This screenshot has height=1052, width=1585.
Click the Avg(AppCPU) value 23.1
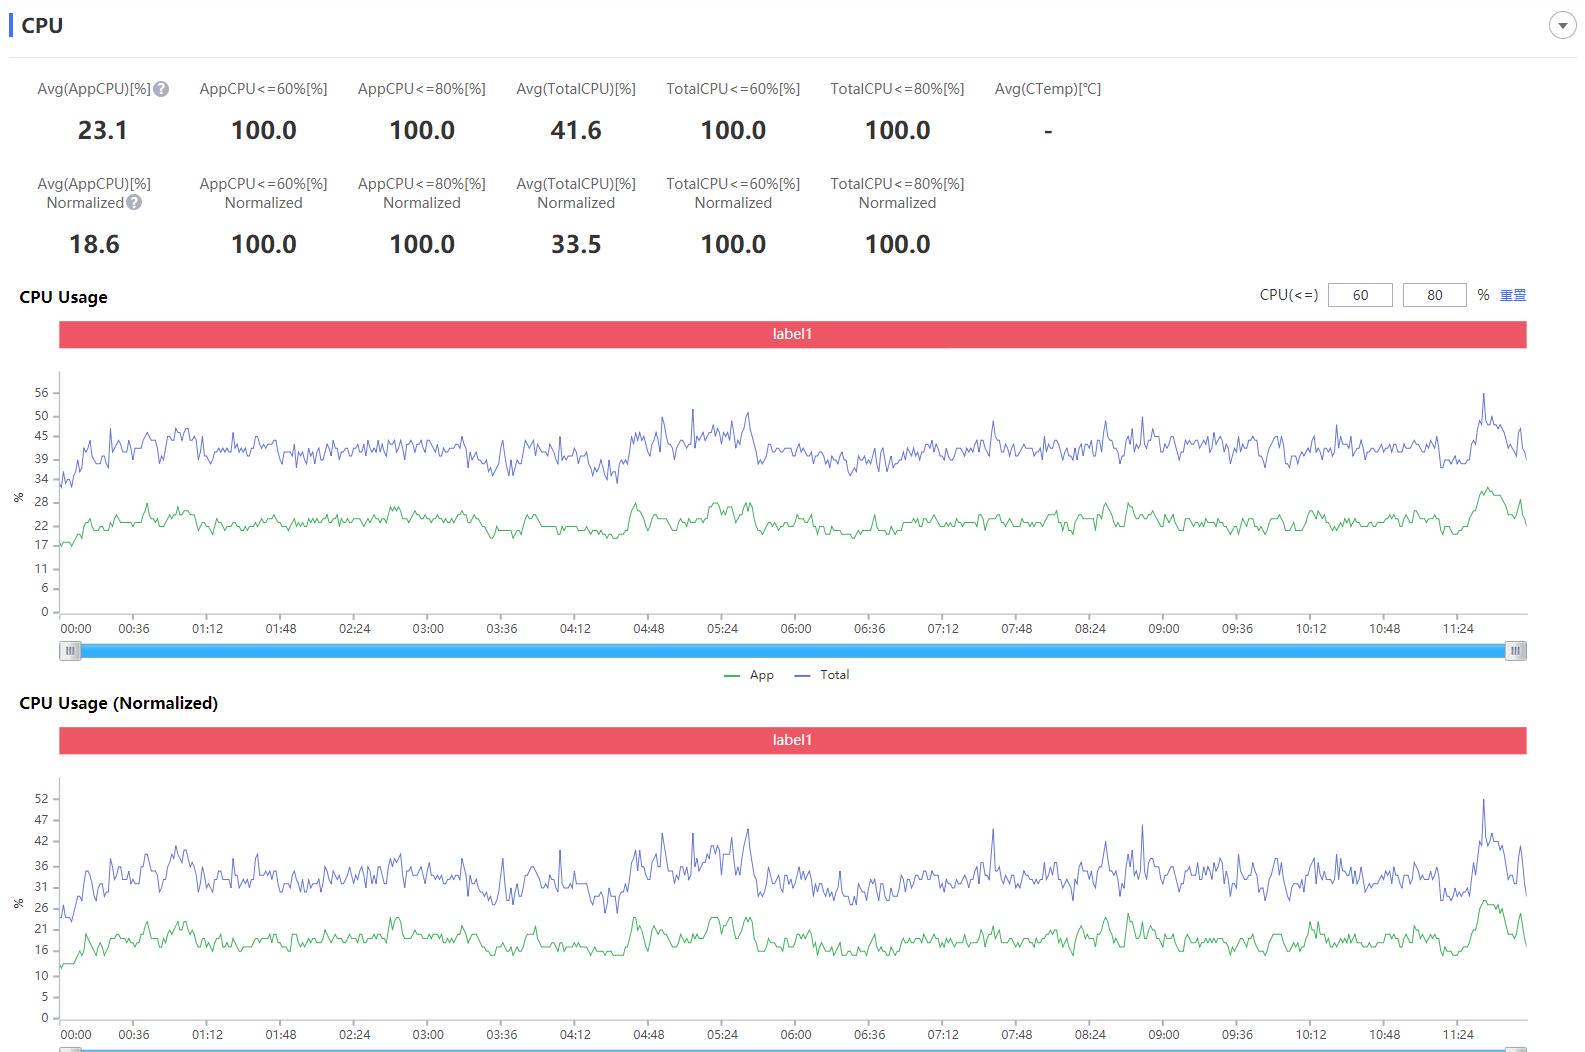pos(102,131)
